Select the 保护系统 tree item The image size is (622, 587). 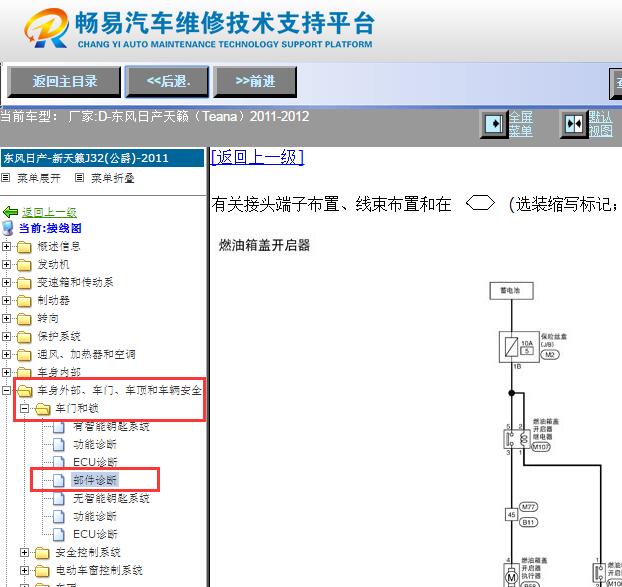59,336
